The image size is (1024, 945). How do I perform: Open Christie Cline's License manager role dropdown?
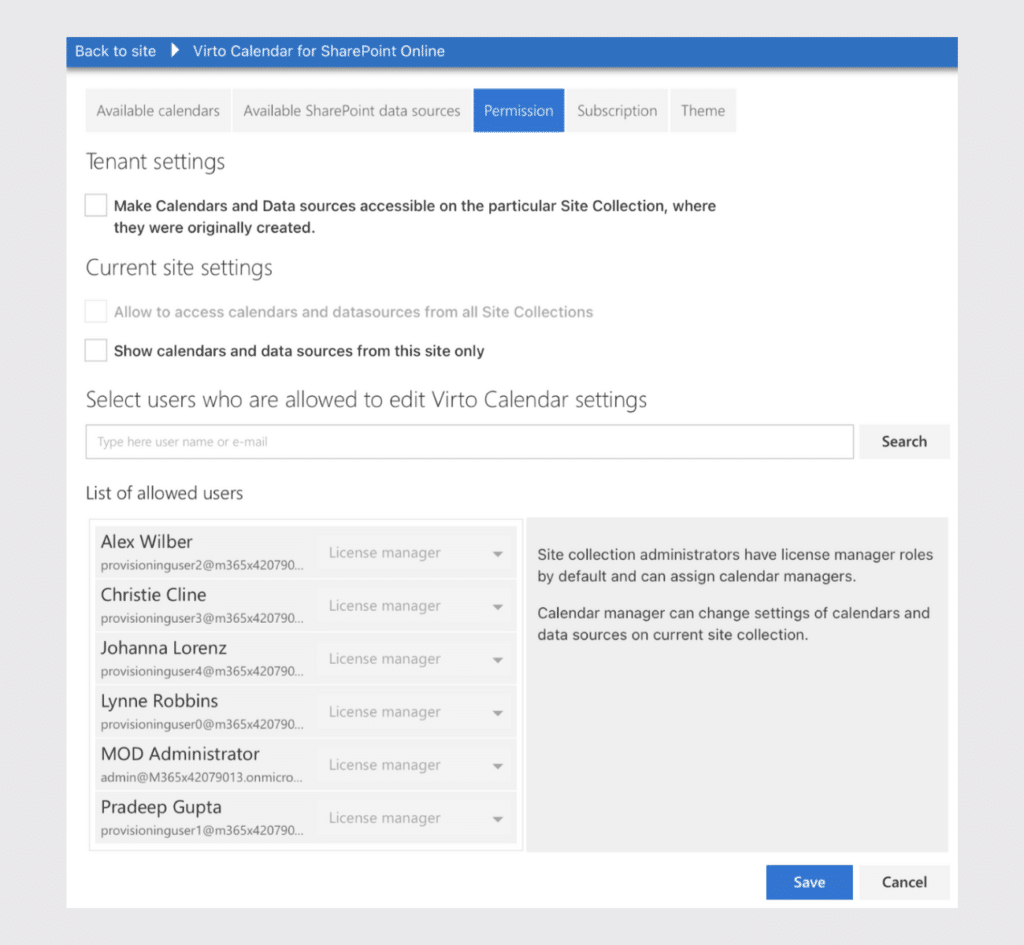click(415, 606)
